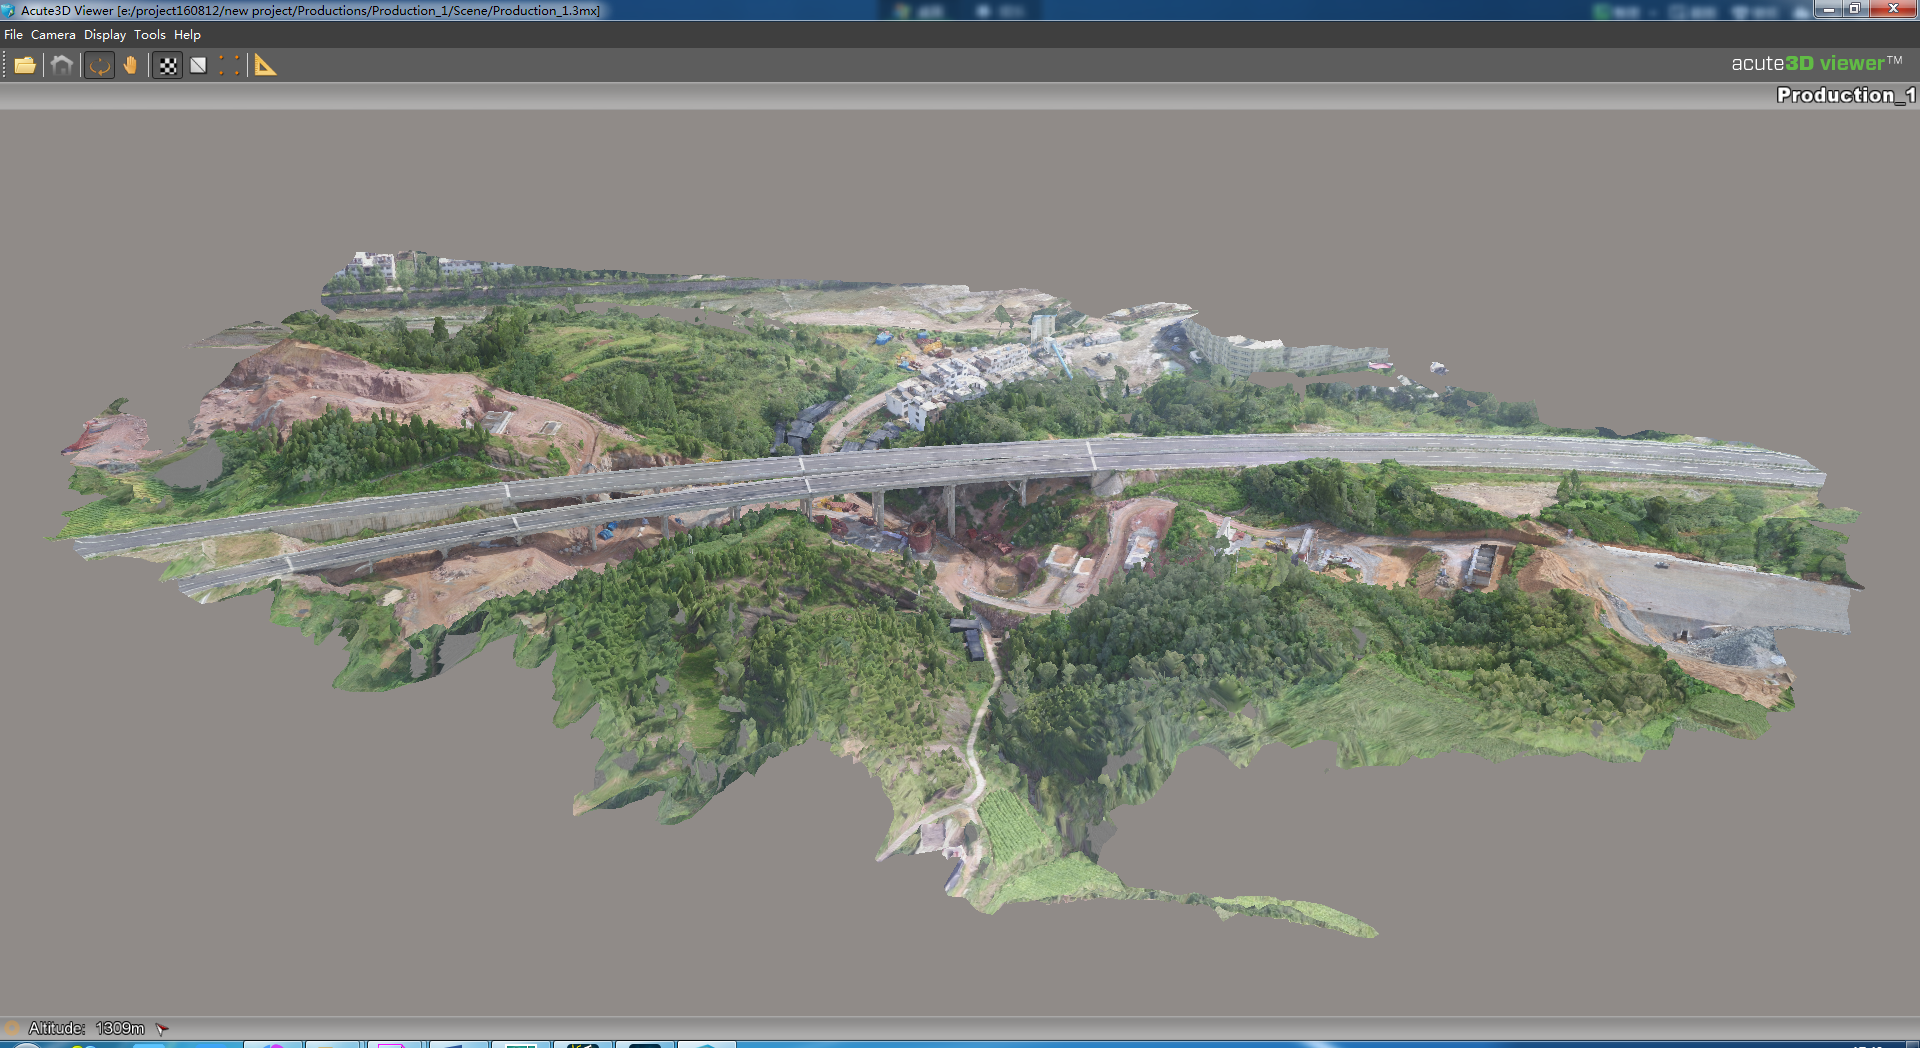Click the red compass arrow in status bar
The height and width of the screenshot is (1048, 1920).
[x=162, y=1028]
